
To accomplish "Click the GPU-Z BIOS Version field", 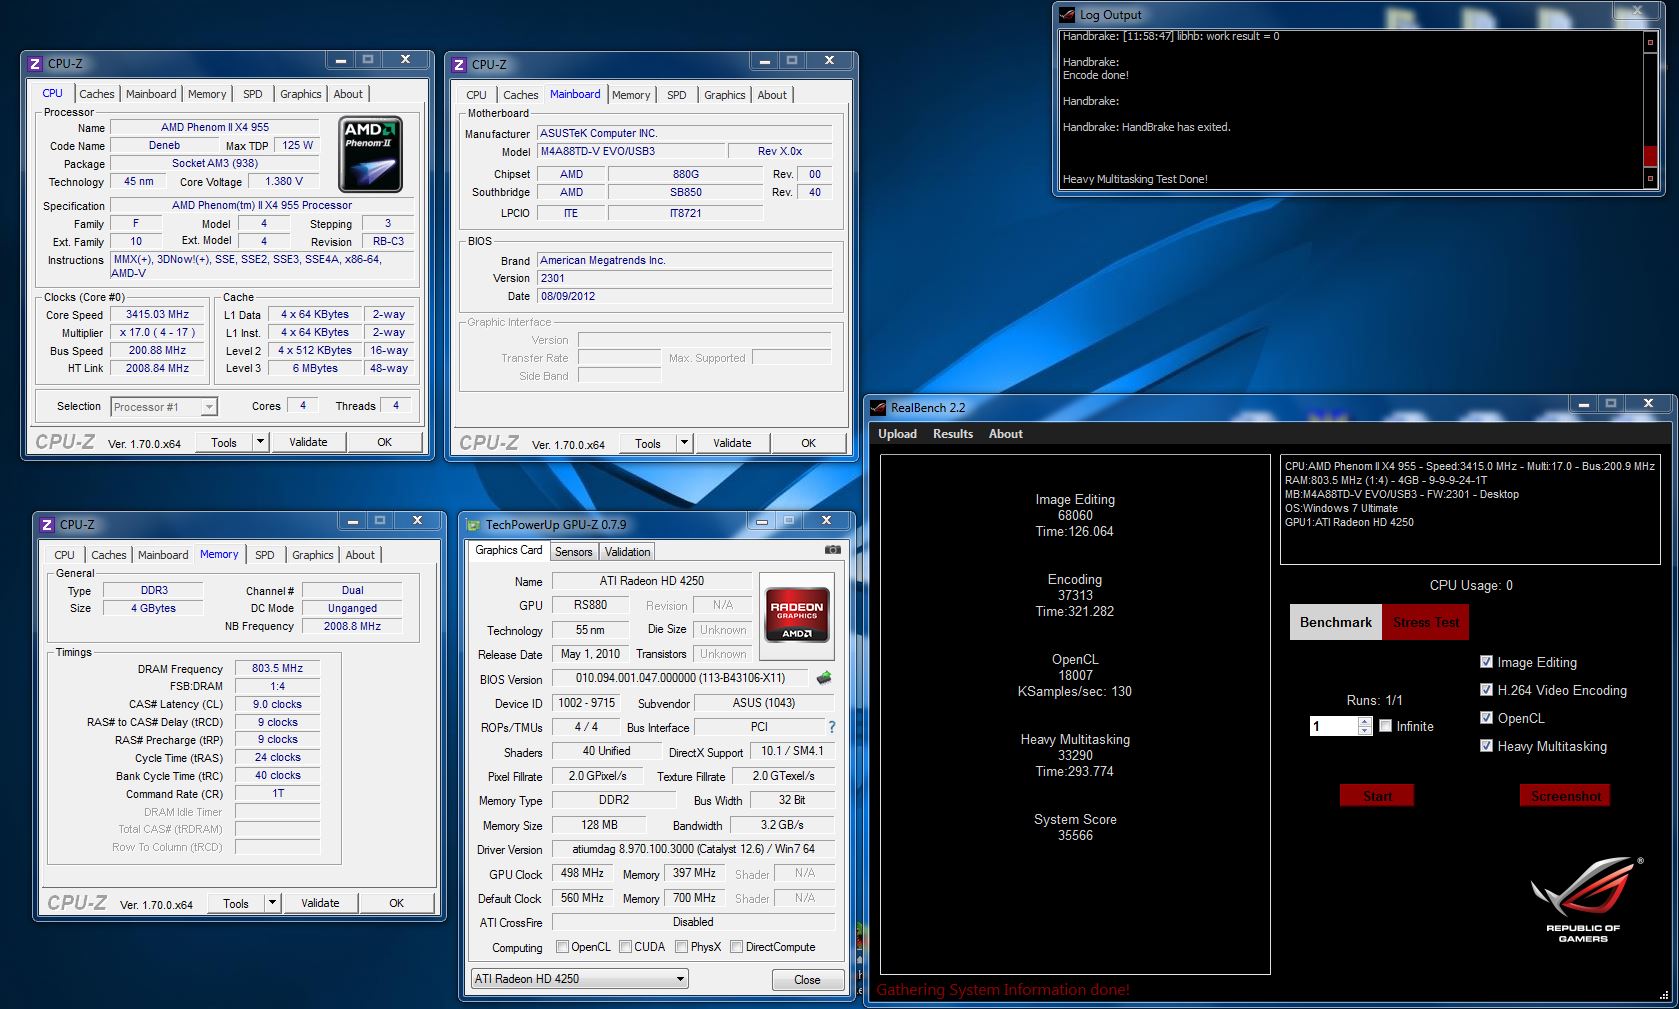I will point(680,678).
